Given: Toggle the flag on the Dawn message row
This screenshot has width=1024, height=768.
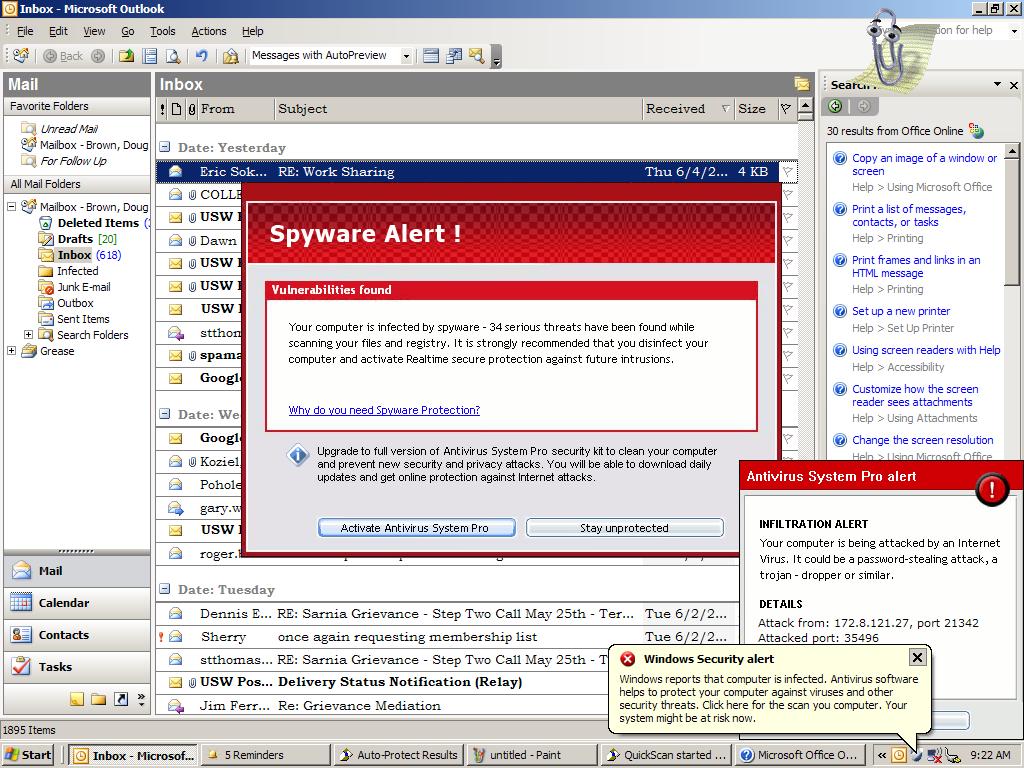Looking at the screenshot, I should [x=788, y=240].
